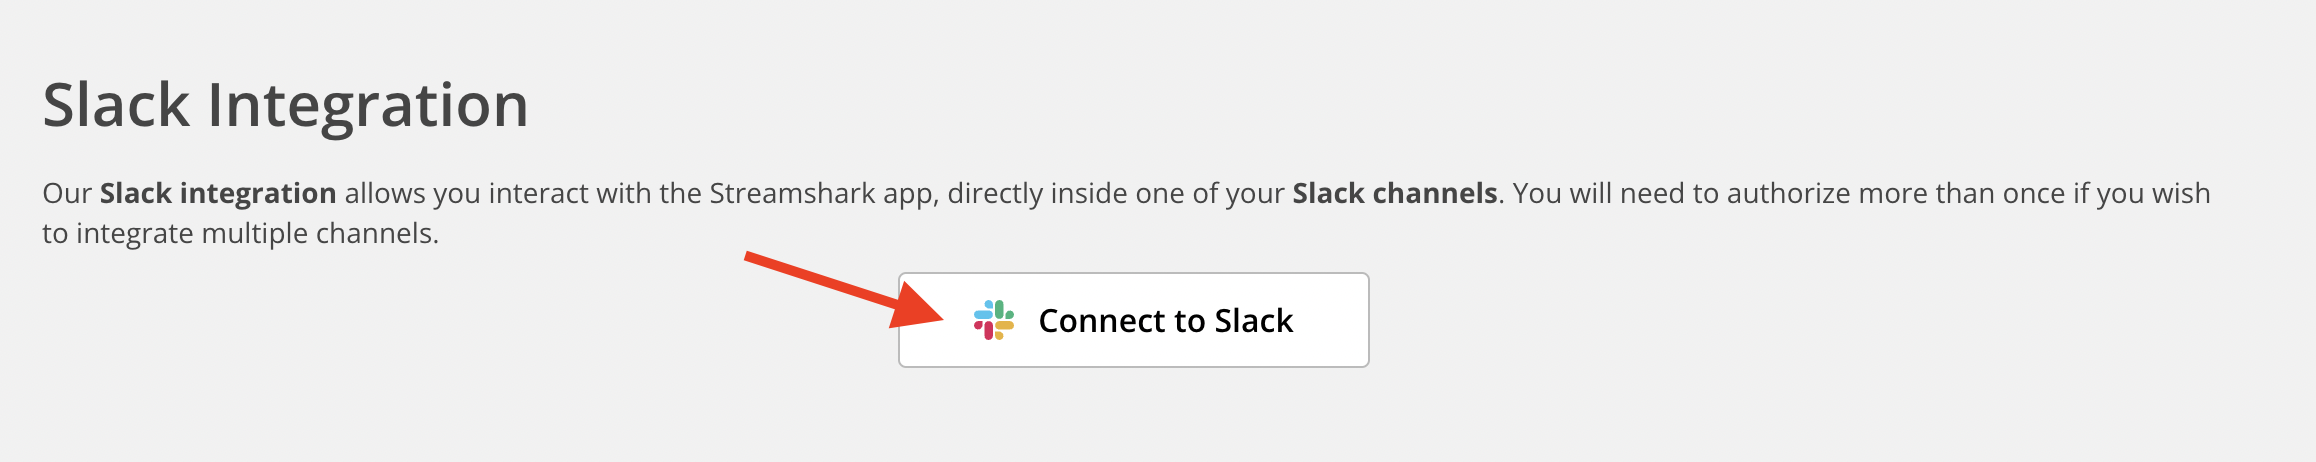Viewport: 2316px width, 462px height.
Task: Click the red arrow's pointed head
Action: pos(917,306)
